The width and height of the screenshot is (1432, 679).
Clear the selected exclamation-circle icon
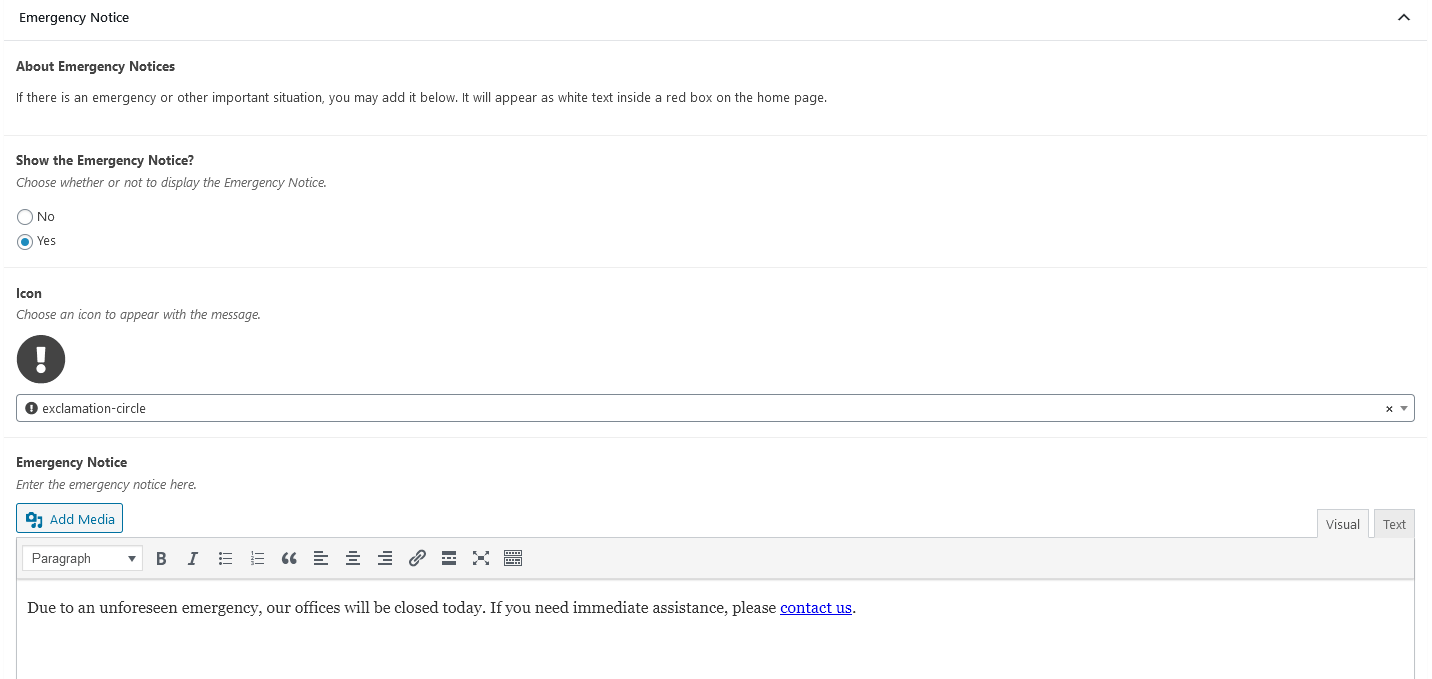1389,408
